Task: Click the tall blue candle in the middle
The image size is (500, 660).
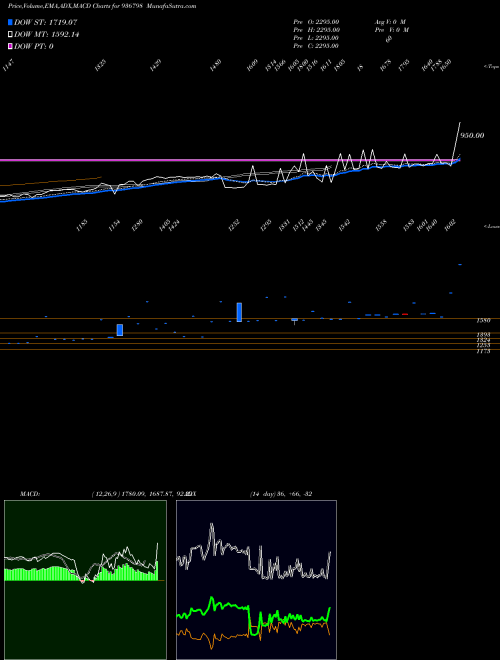Action: [239, 312]
